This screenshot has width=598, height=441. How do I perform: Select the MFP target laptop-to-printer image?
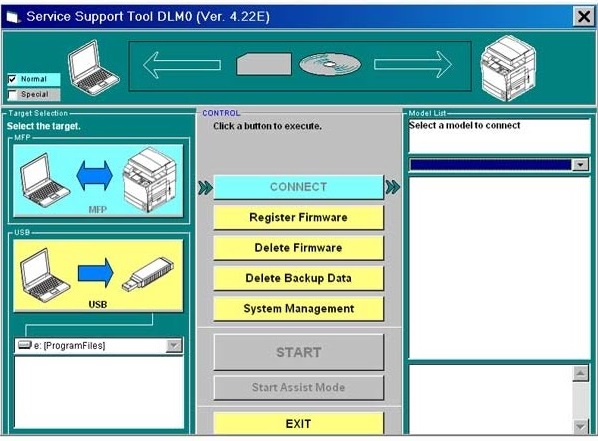[98, 181]
